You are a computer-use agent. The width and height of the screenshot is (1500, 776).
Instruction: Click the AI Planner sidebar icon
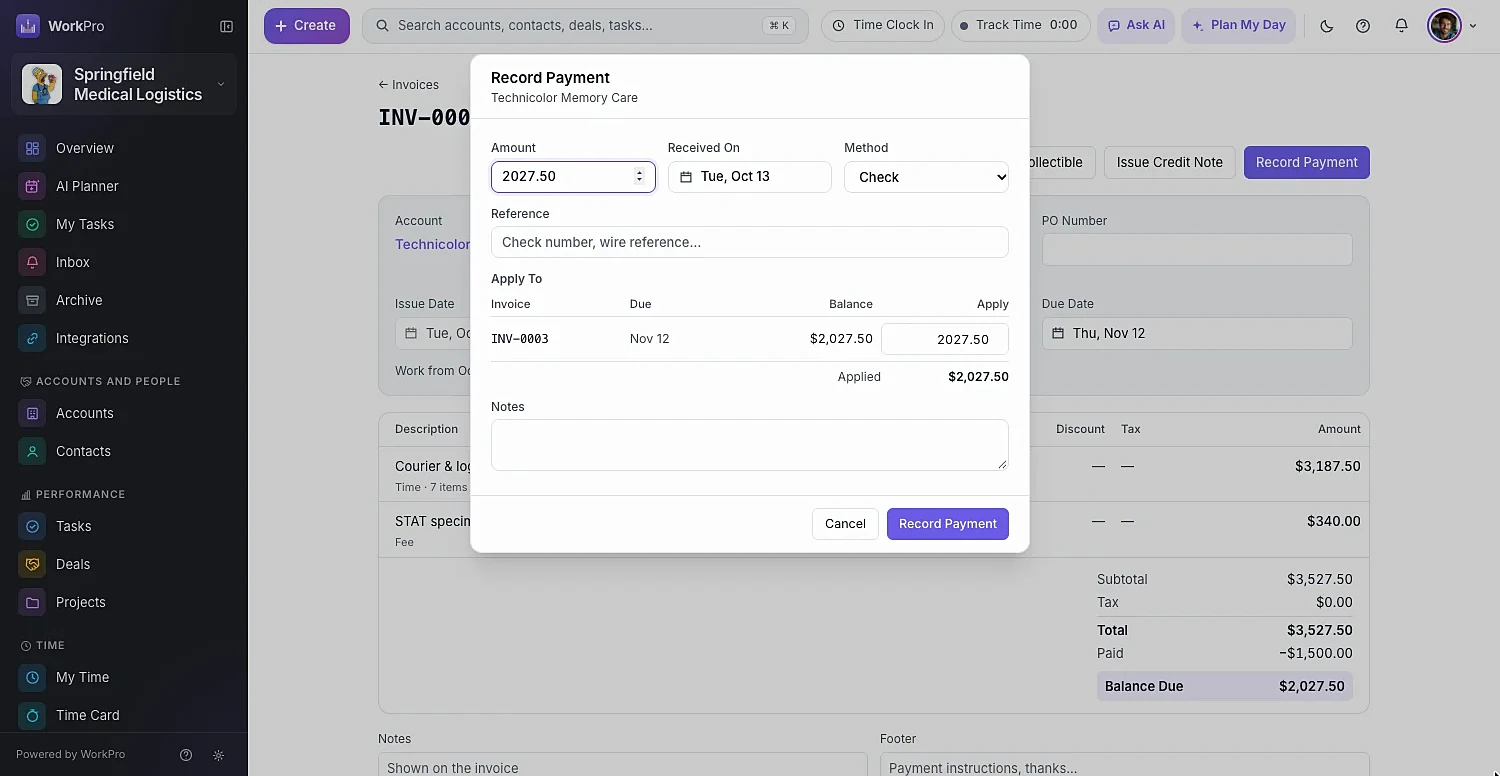tap(32, 186)
